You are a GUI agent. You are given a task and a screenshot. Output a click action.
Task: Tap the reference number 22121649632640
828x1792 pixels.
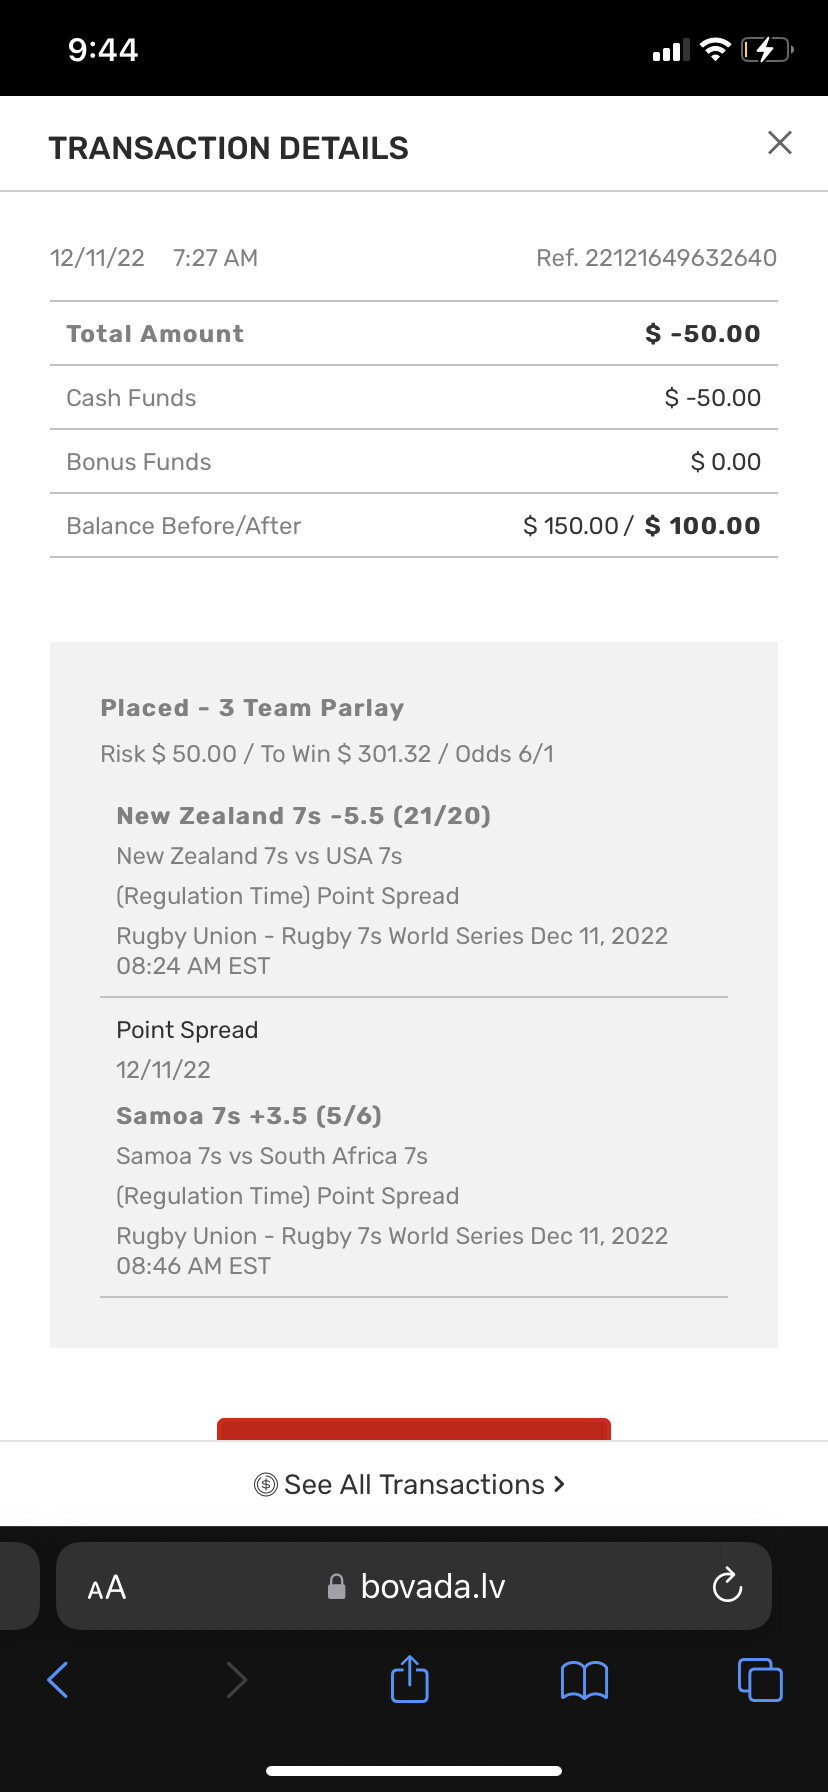point(680,258)
